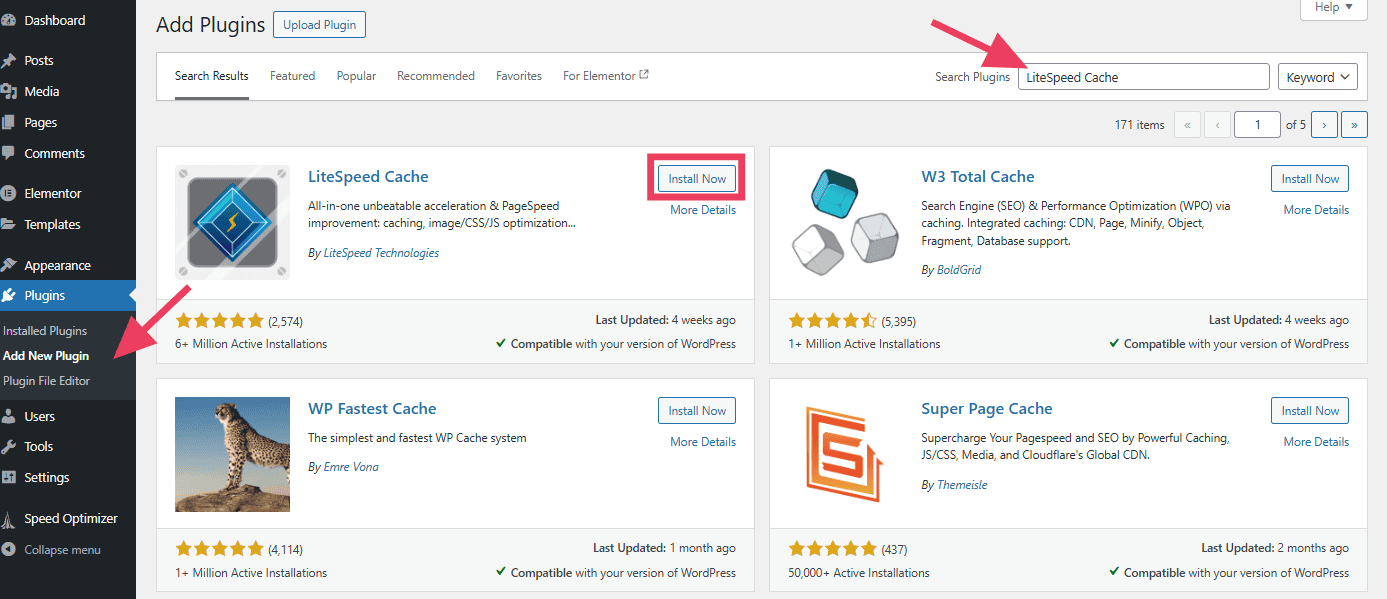
Task: Install the LiteSpeed Cache plugin
Action: click(x=697, y=178)
